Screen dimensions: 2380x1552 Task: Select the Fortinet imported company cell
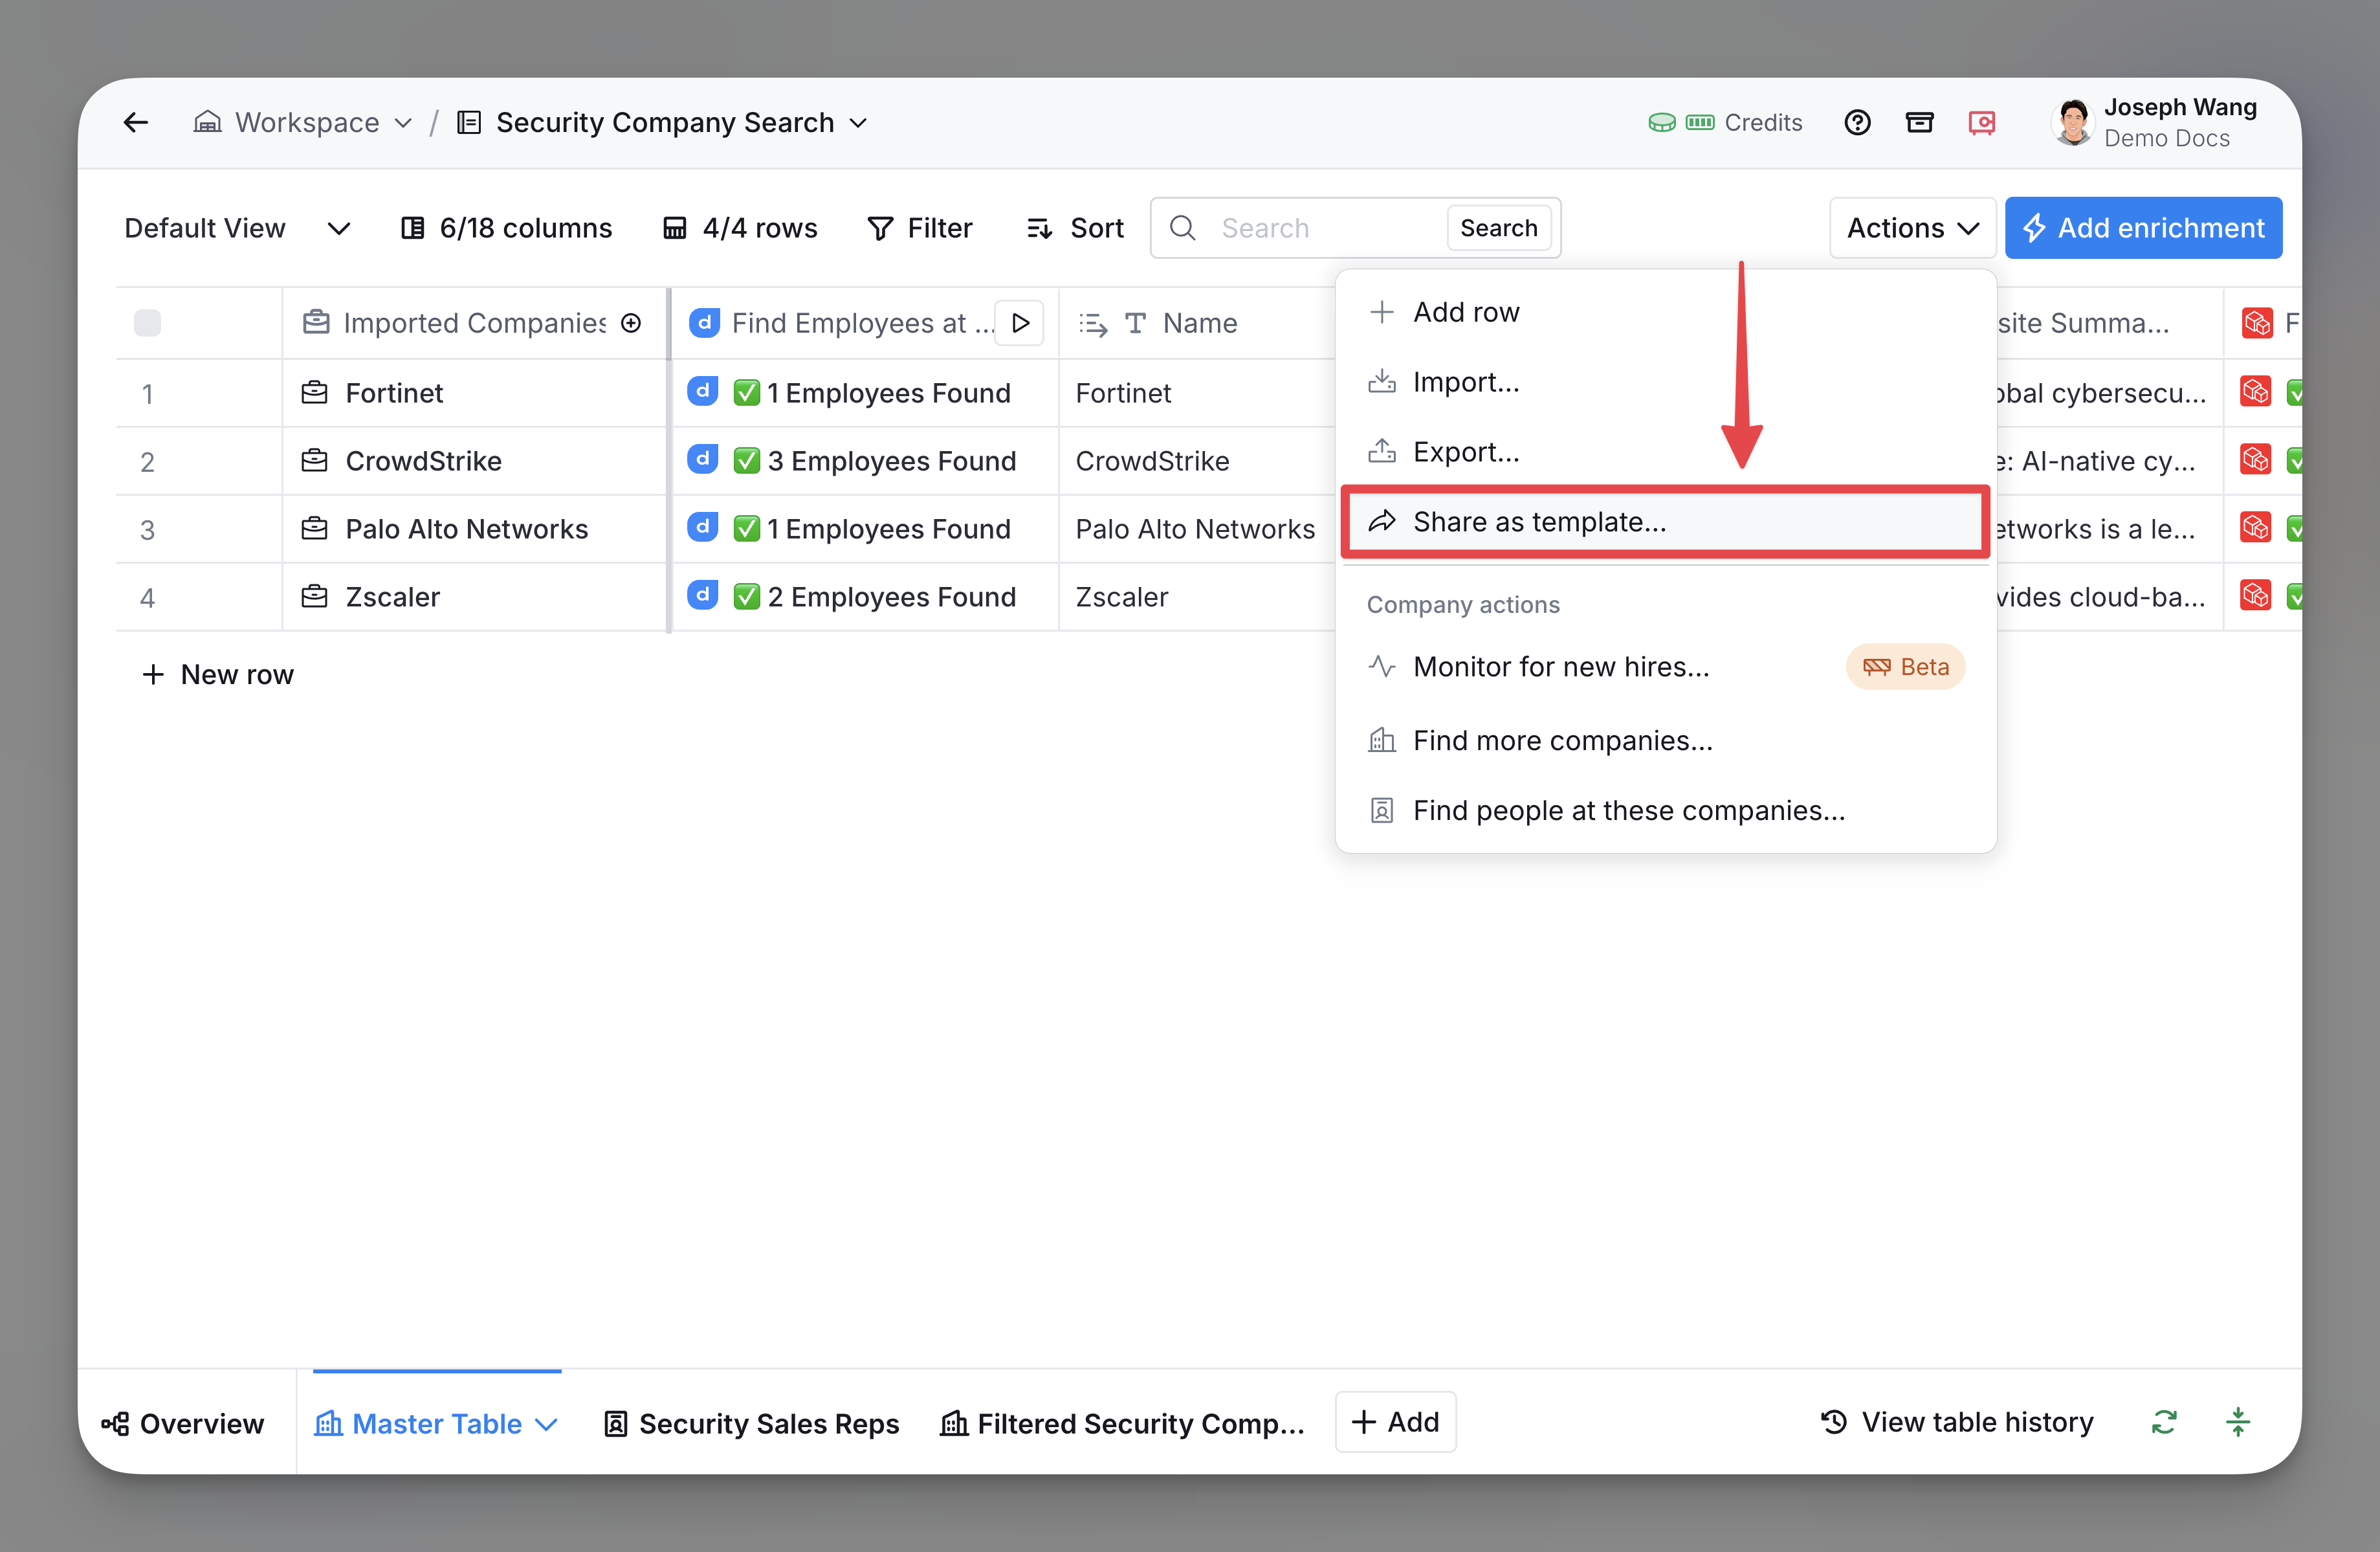coord(474,393)
